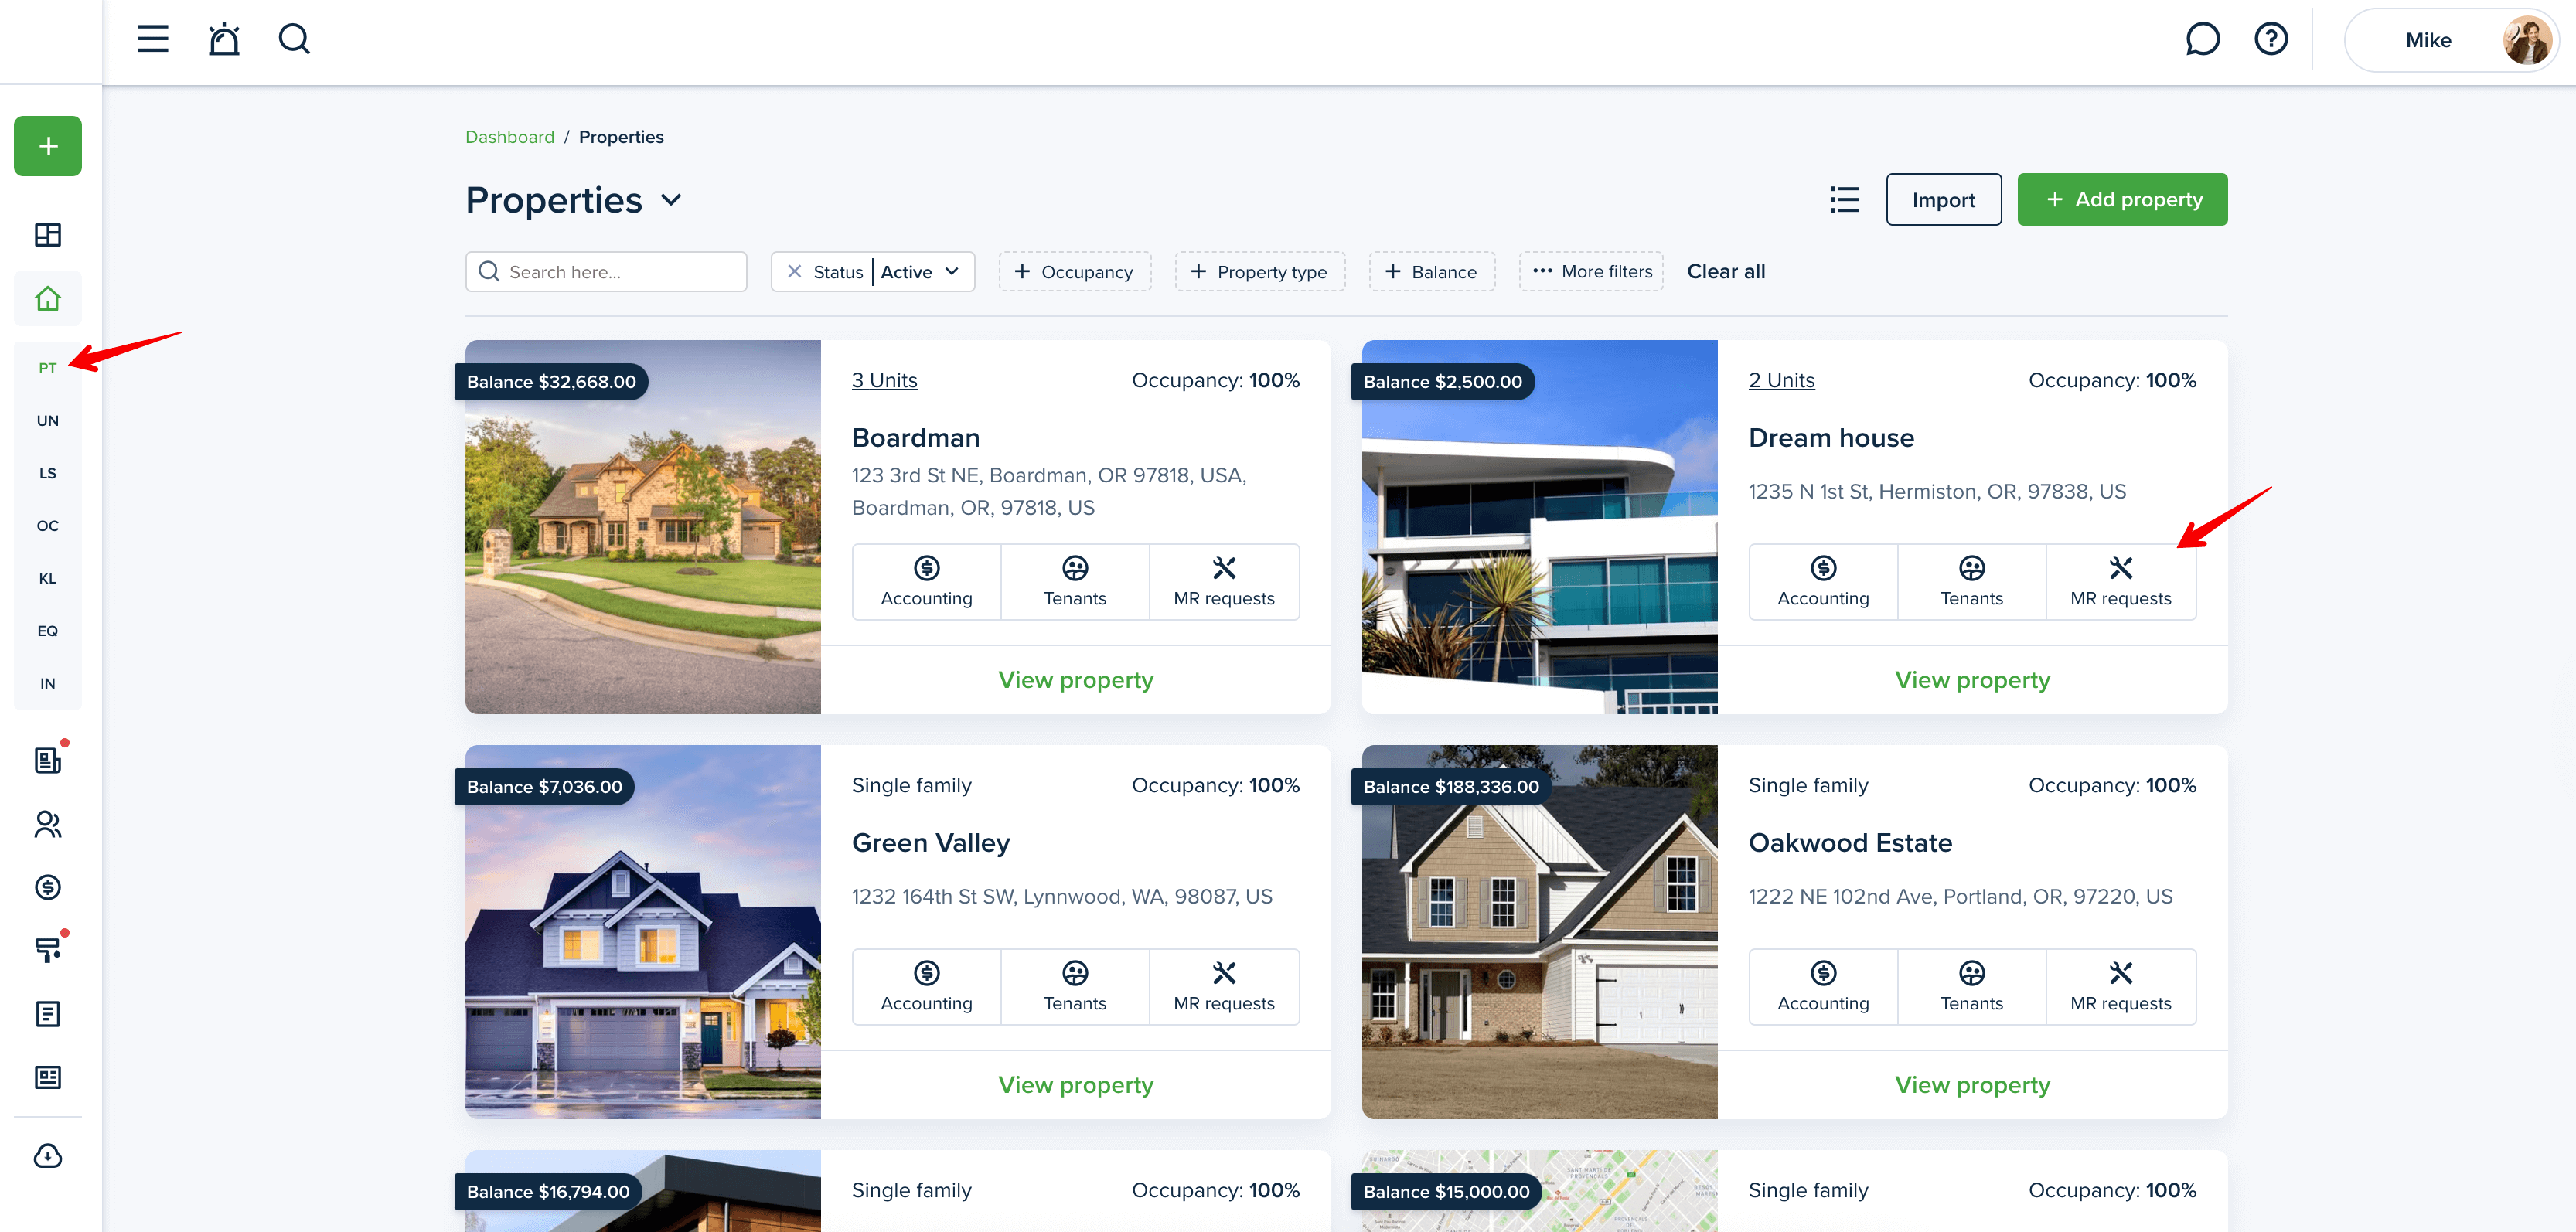Click the help question mark icon

point(2271,39)
